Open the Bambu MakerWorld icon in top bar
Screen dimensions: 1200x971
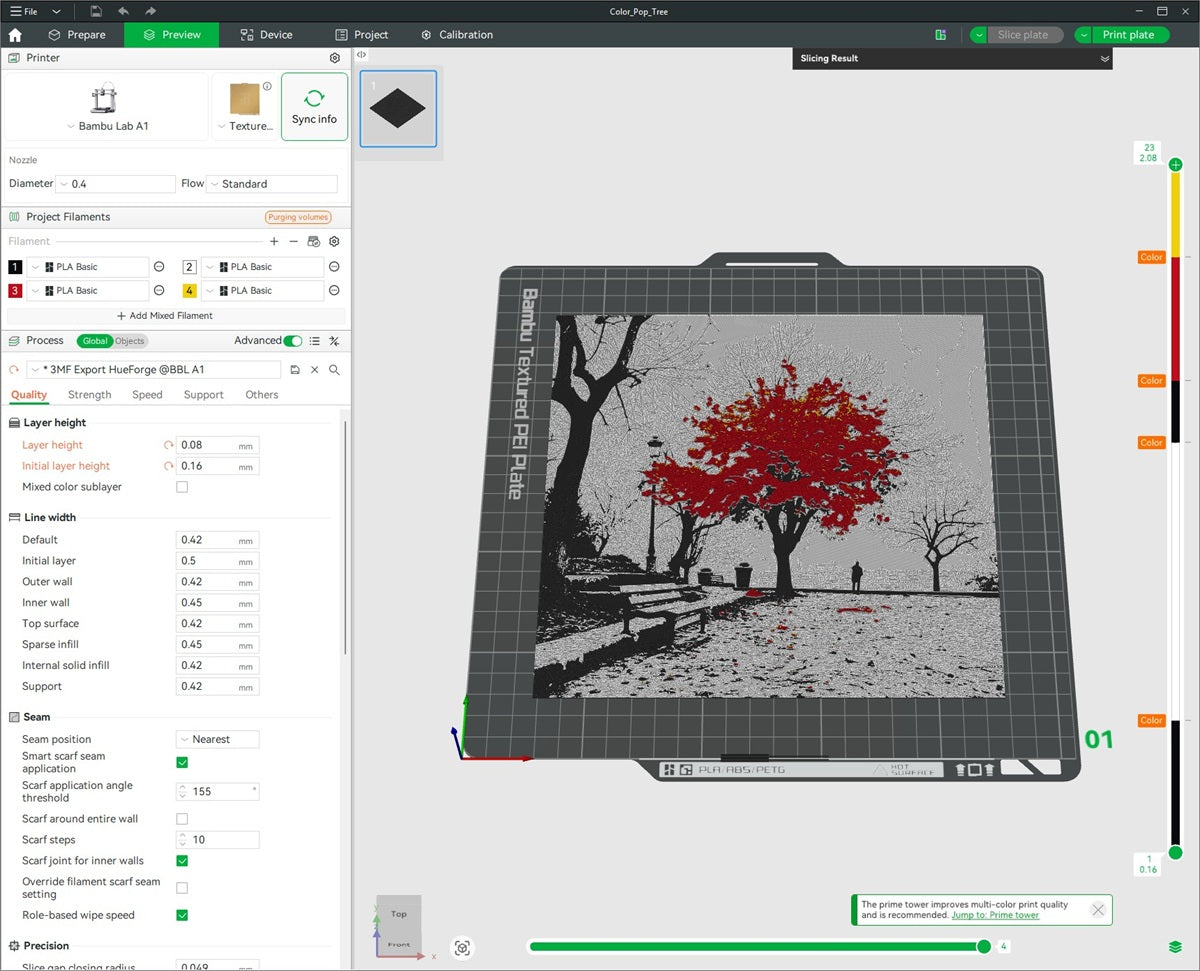941,35
